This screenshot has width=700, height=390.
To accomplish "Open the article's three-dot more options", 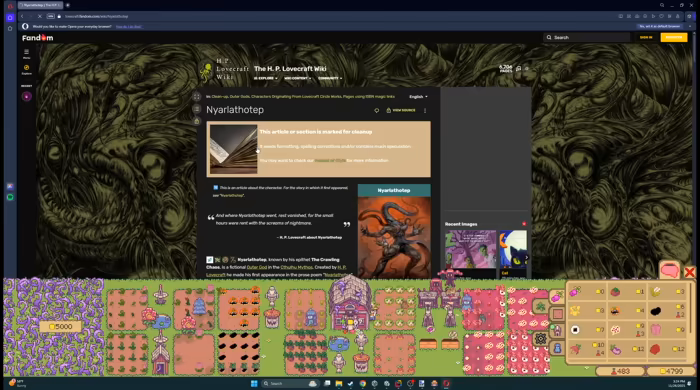I will pyautogui.click(x=425, y=110).
